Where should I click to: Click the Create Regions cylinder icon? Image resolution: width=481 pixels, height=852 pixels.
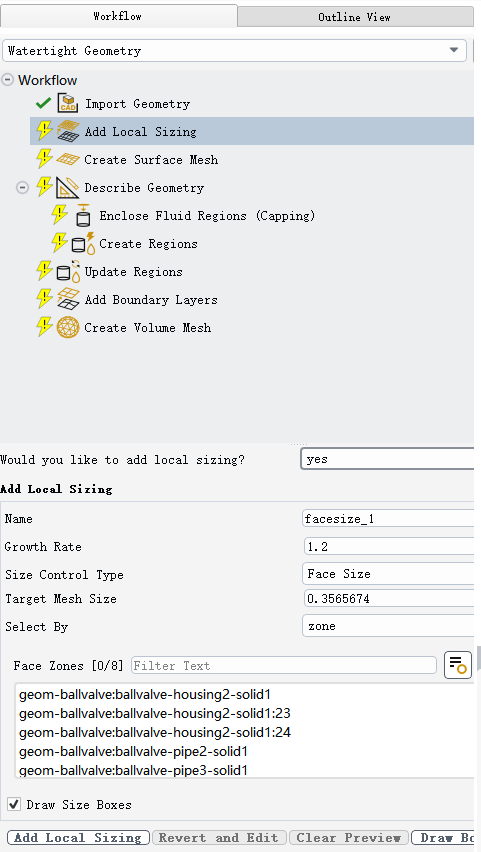pos(83,244)
